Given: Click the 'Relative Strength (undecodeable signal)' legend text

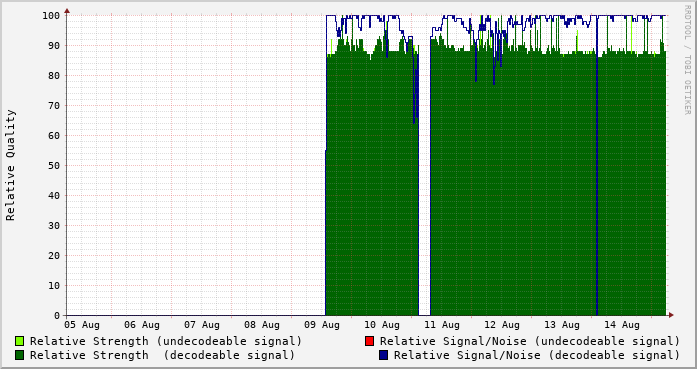Looking at the screenshot, I should 166,341.
